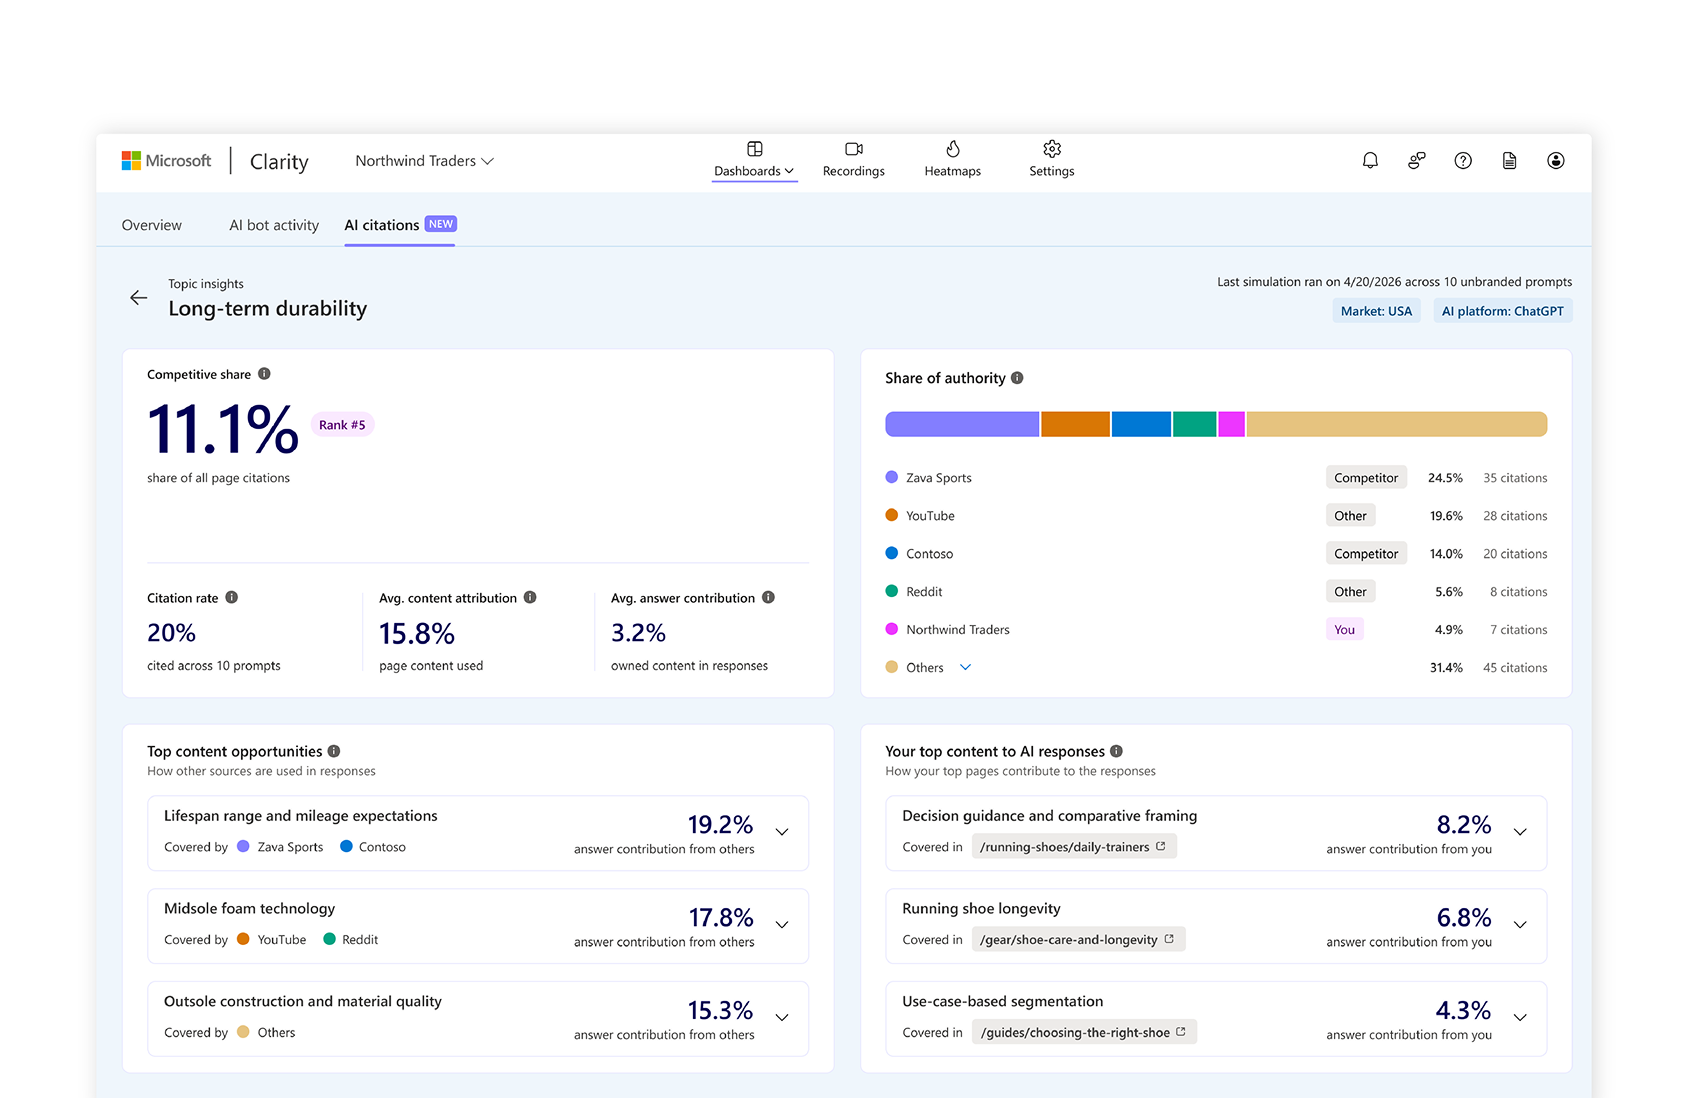This screenshot has width=1688, height=1098.
Task: Expand Others in Share of authority
Action: (965, 667)
